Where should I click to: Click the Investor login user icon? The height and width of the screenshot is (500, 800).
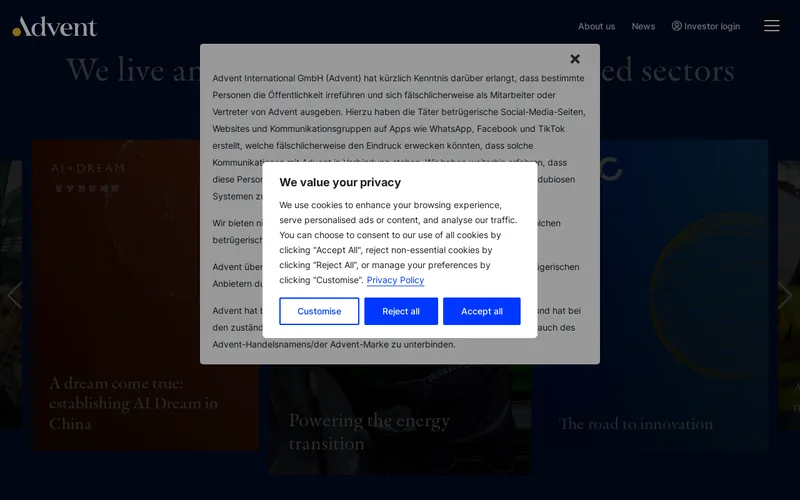pyautogui.click(x=677, y=26)
